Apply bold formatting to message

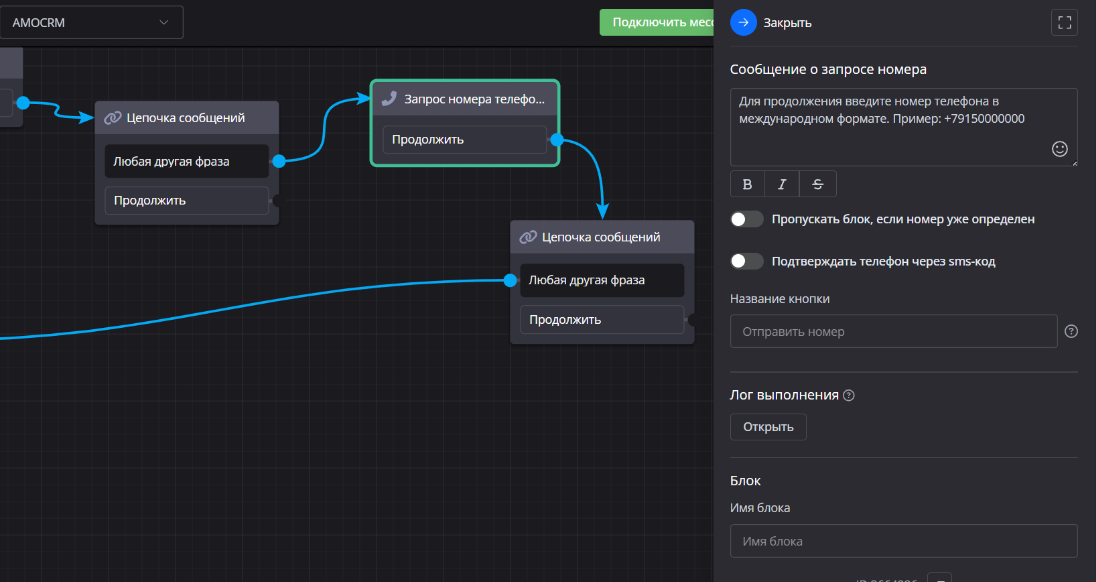[747, 184]
